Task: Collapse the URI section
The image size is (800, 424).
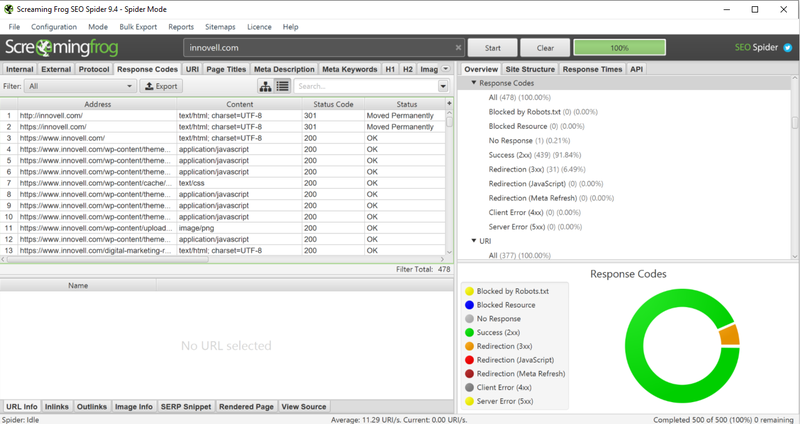Action: coord(473,241)
